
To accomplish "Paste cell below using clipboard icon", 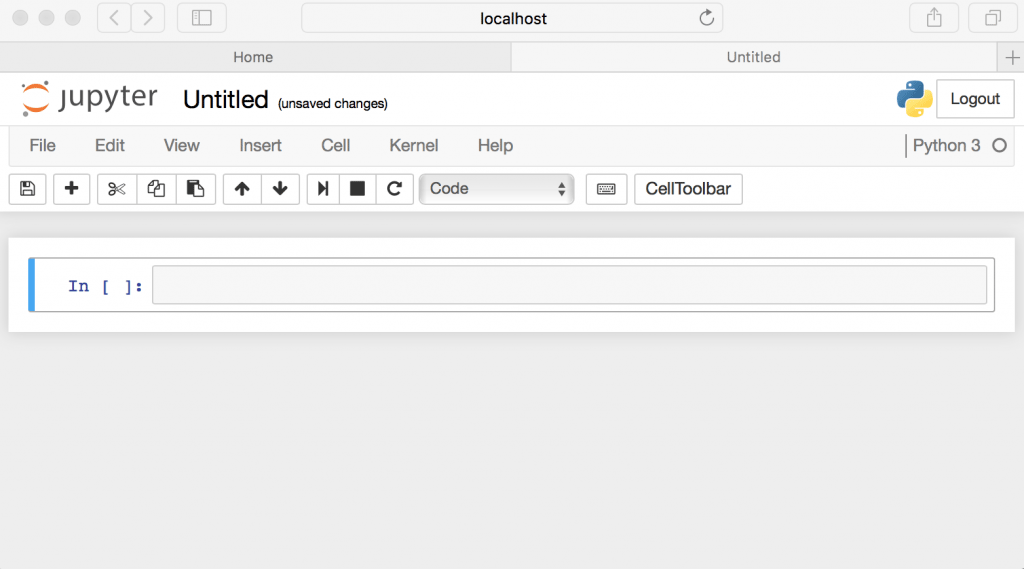I will (x=196, y=189).
